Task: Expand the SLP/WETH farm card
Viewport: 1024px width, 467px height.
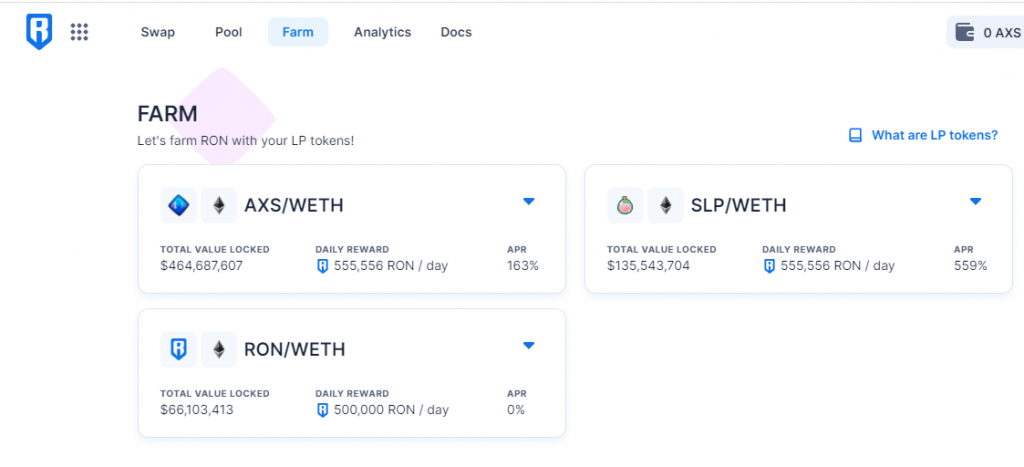Action: click(x=976, y=201)
